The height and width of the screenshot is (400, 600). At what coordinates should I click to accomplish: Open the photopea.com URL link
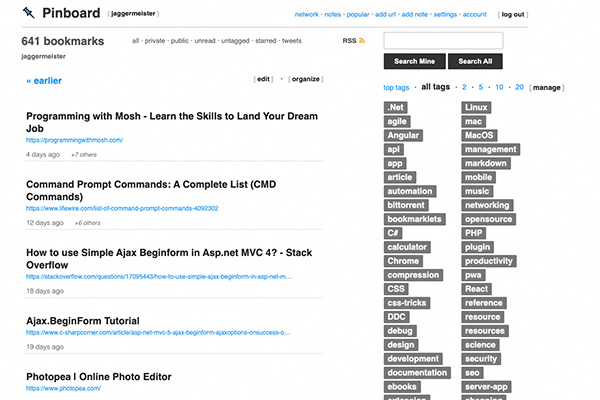64,388
